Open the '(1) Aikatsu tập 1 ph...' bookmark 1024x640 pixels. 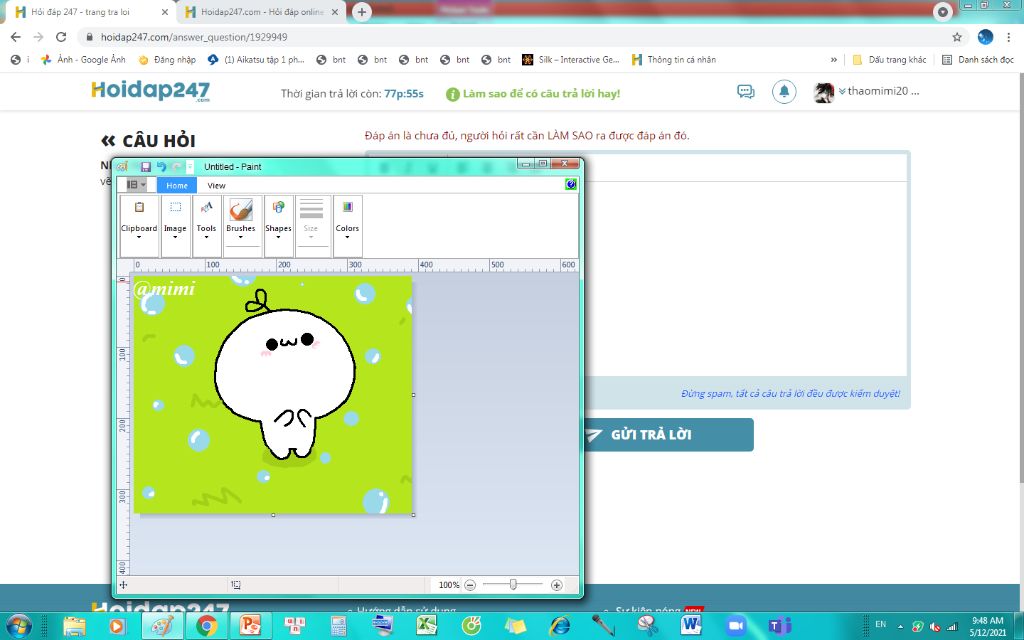(256, 59)
